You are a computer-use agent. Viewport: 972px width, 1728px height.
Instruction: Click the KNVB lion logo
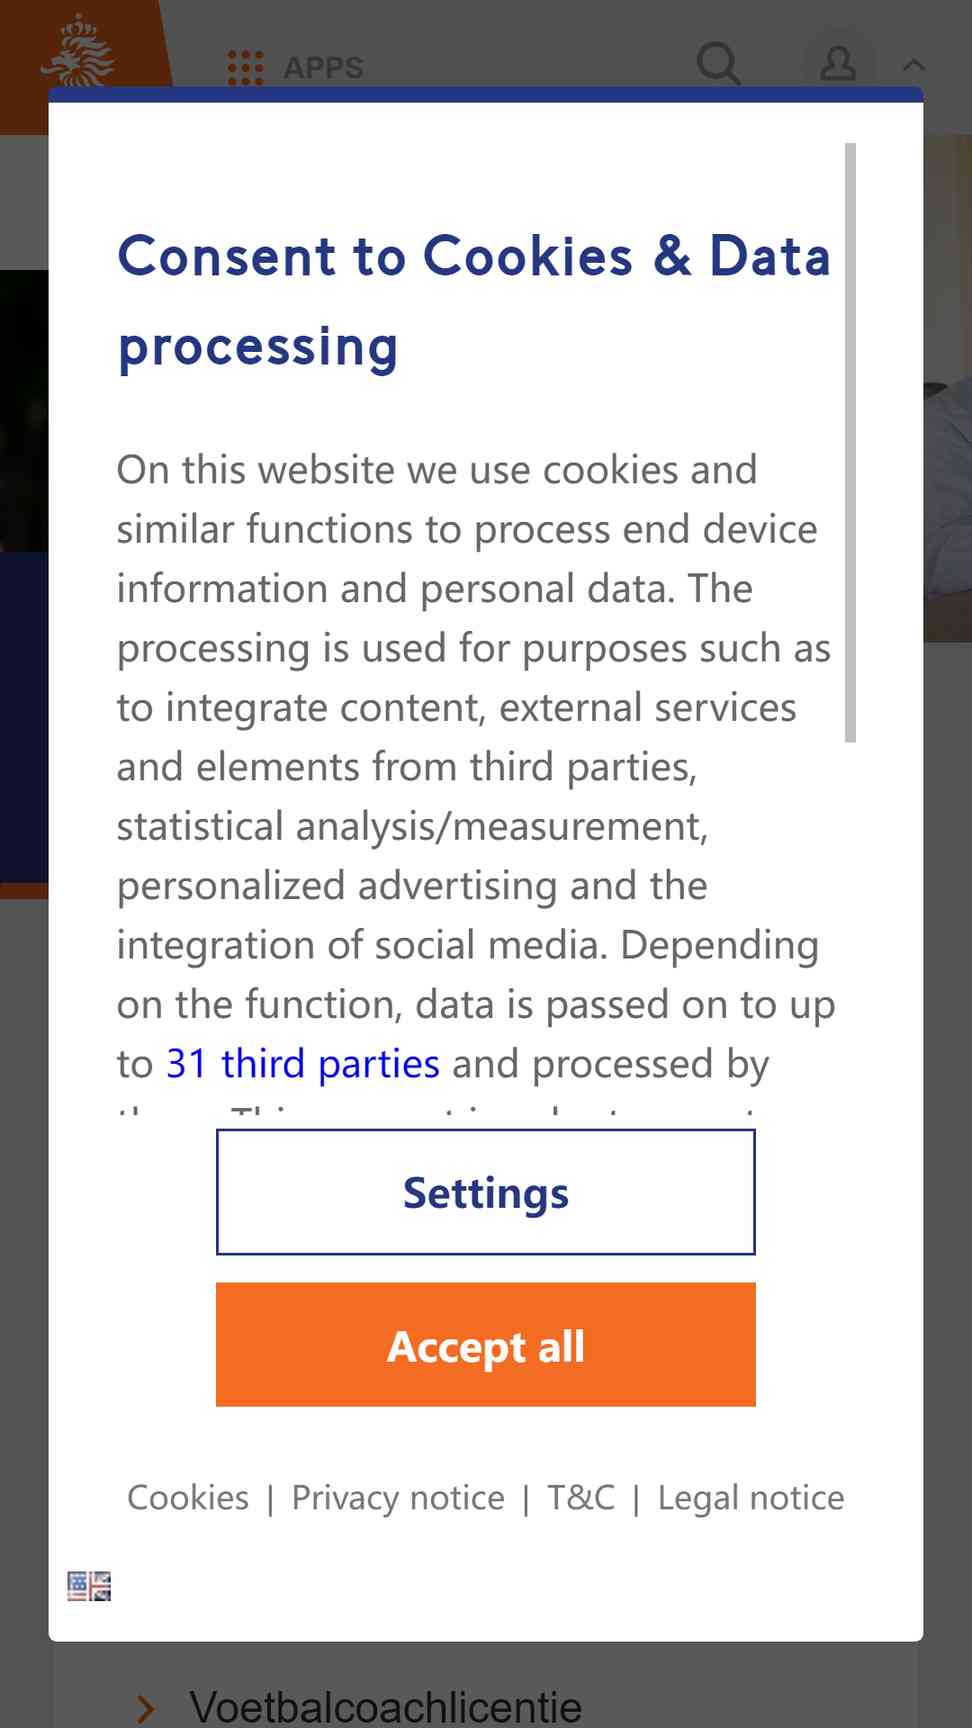point(78,52)
